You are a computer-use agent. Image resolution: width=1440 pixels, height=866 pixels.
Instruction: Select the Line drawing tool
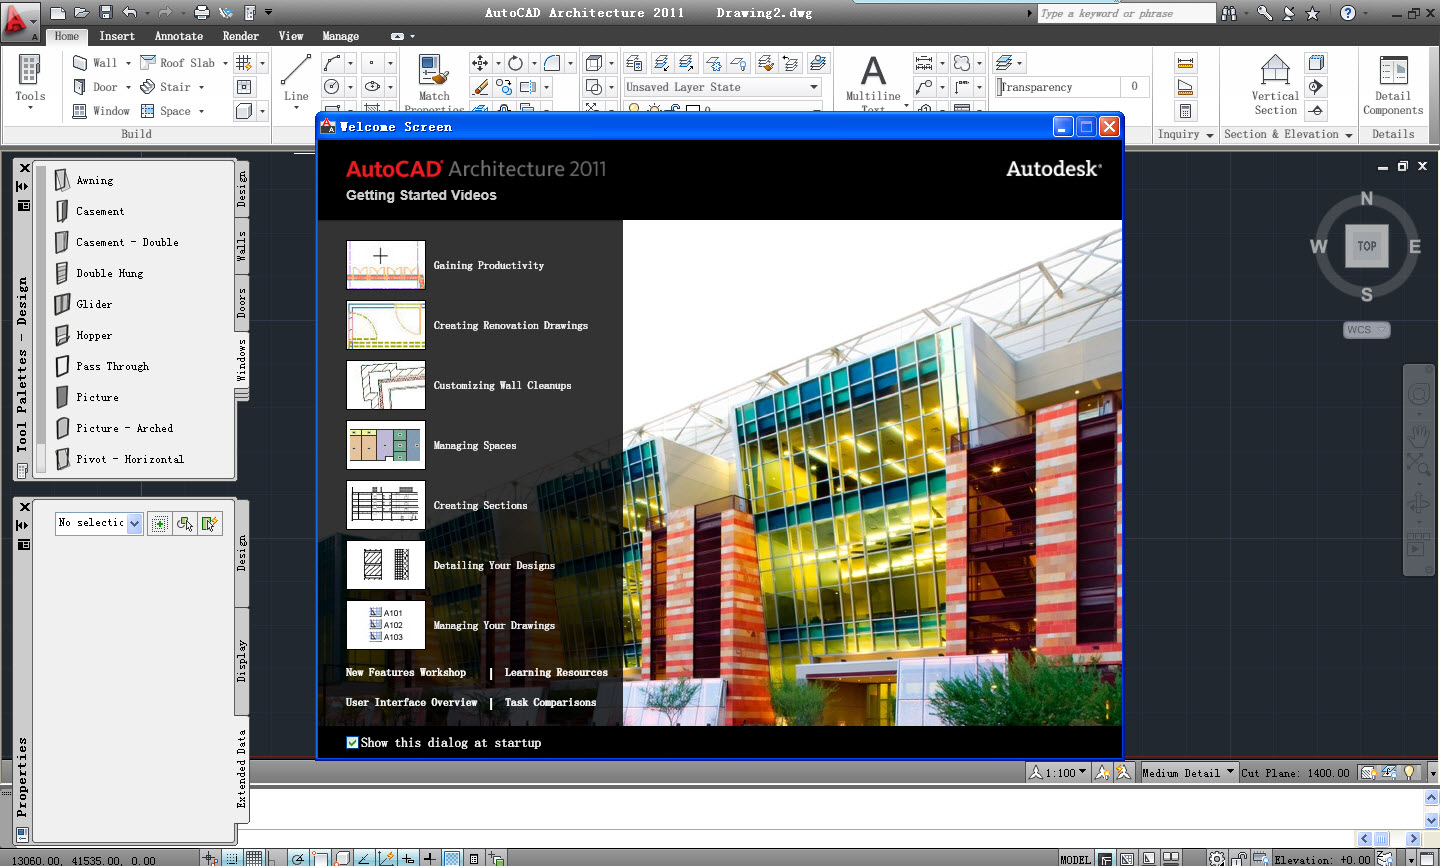pyautogui.click(x=296, y=78)
